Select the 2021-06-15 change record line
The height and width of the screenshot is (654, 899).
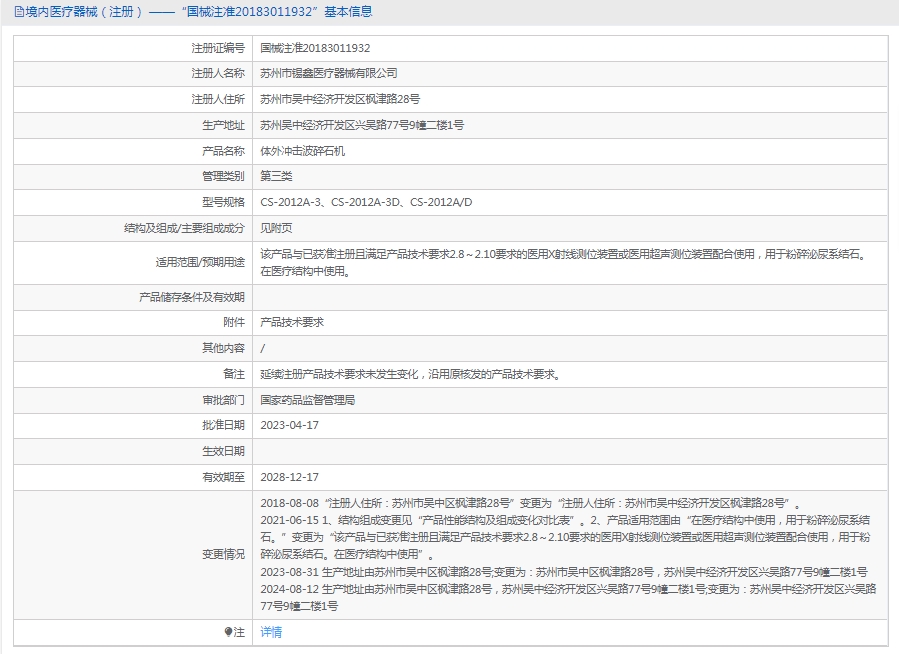[x=565, y=537]
